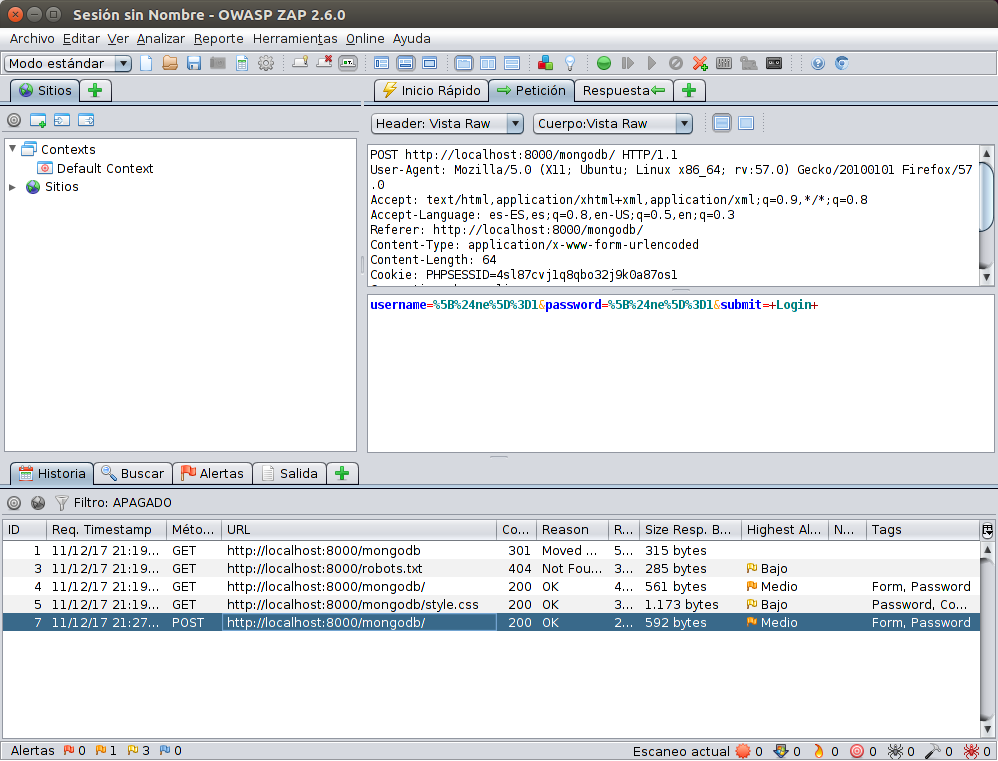Collapse the Contexts tree node

pos(13,149)
